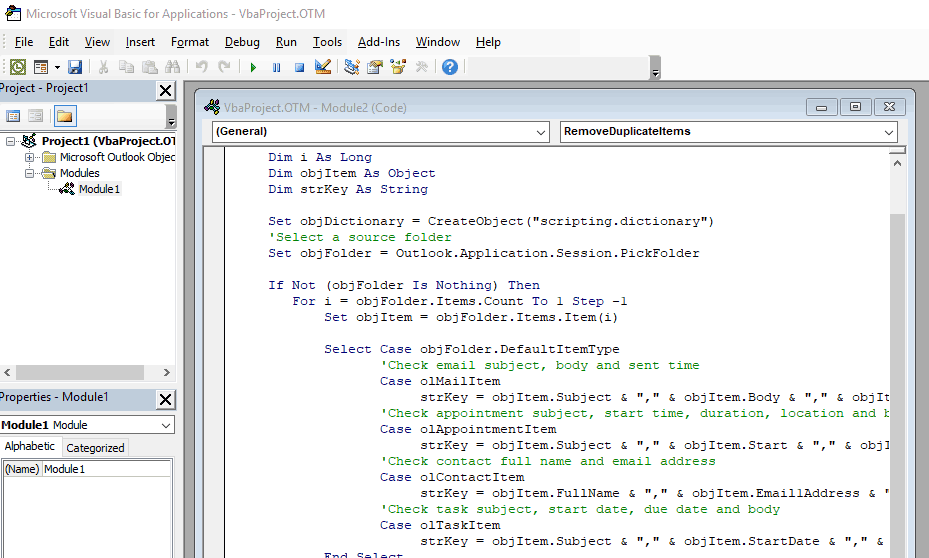Open the Toolbox wrench icon
Screen dimensions: 929x558
421,67
